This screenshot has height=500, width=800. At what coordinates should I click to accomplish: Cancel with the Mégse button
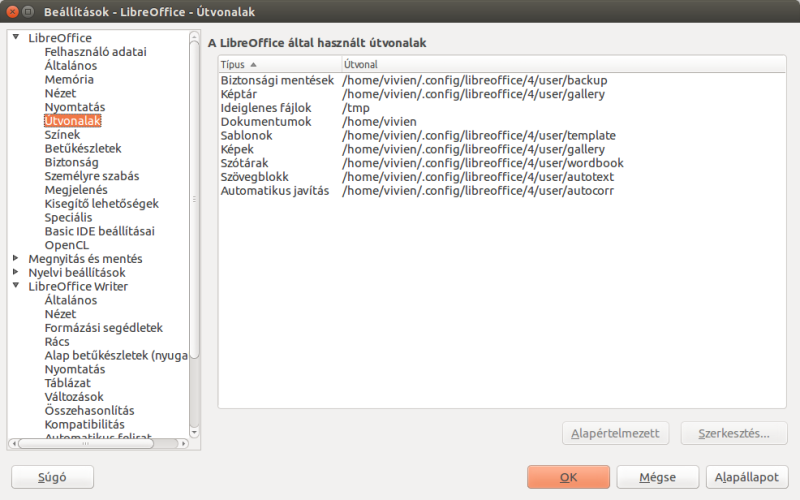click(658, 477)
